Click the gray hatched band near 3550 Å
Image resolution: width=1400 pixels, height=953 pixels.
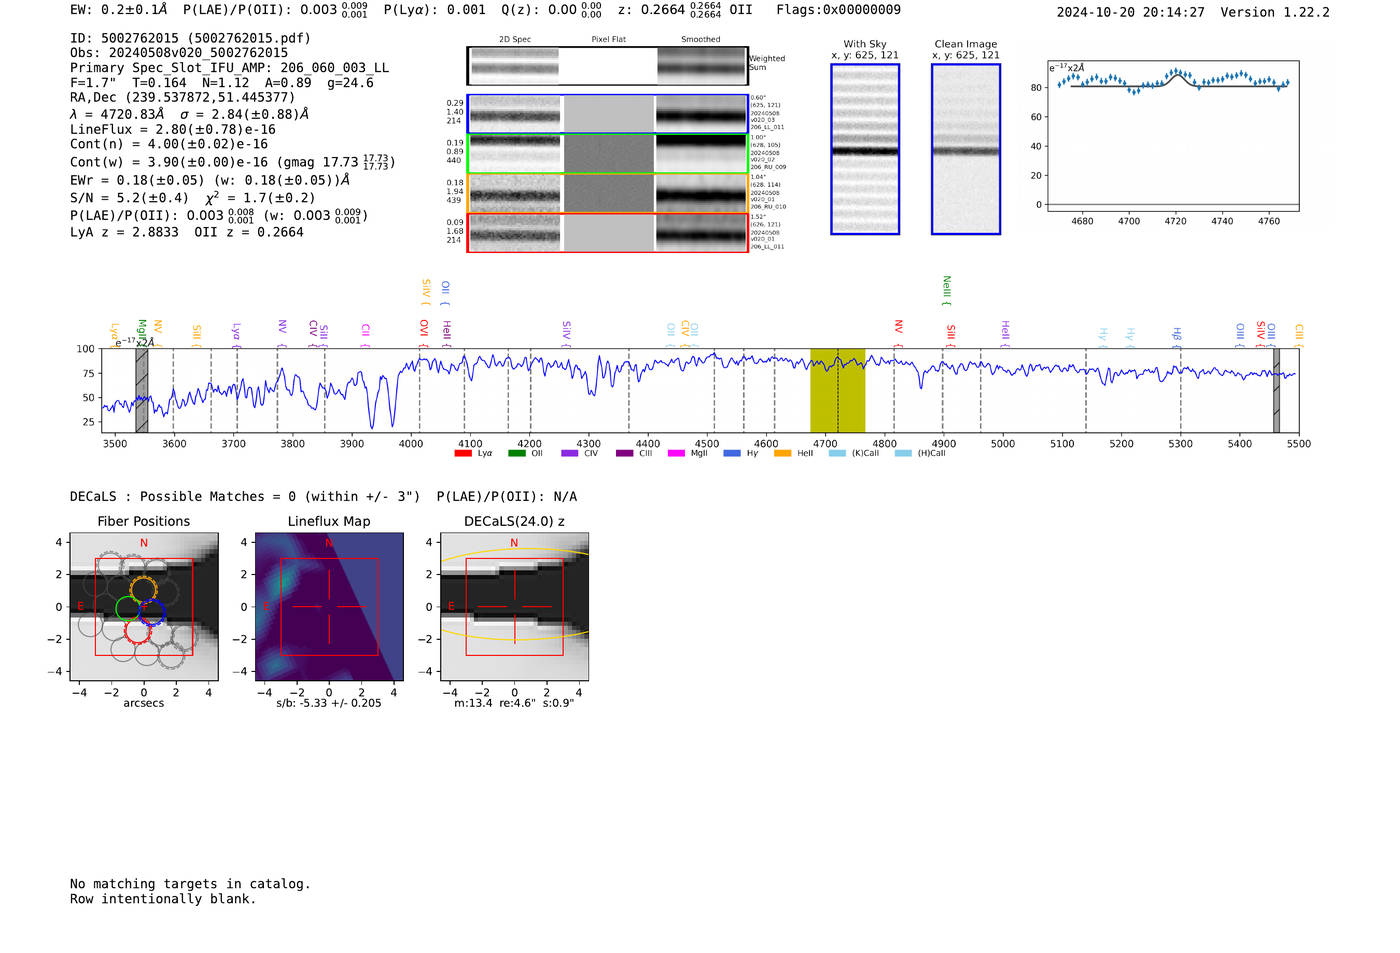coord(142,391)
